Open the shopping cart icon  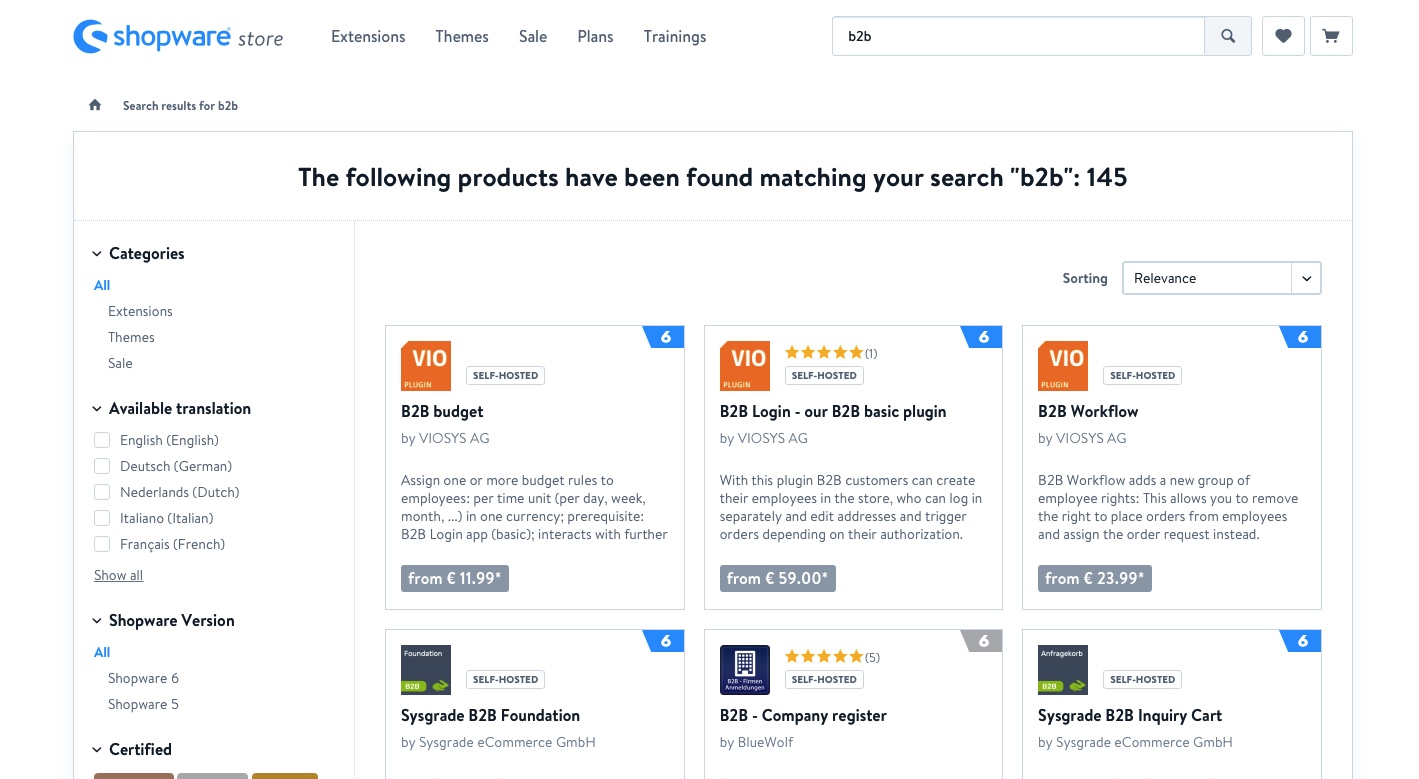click(1331, 37)
